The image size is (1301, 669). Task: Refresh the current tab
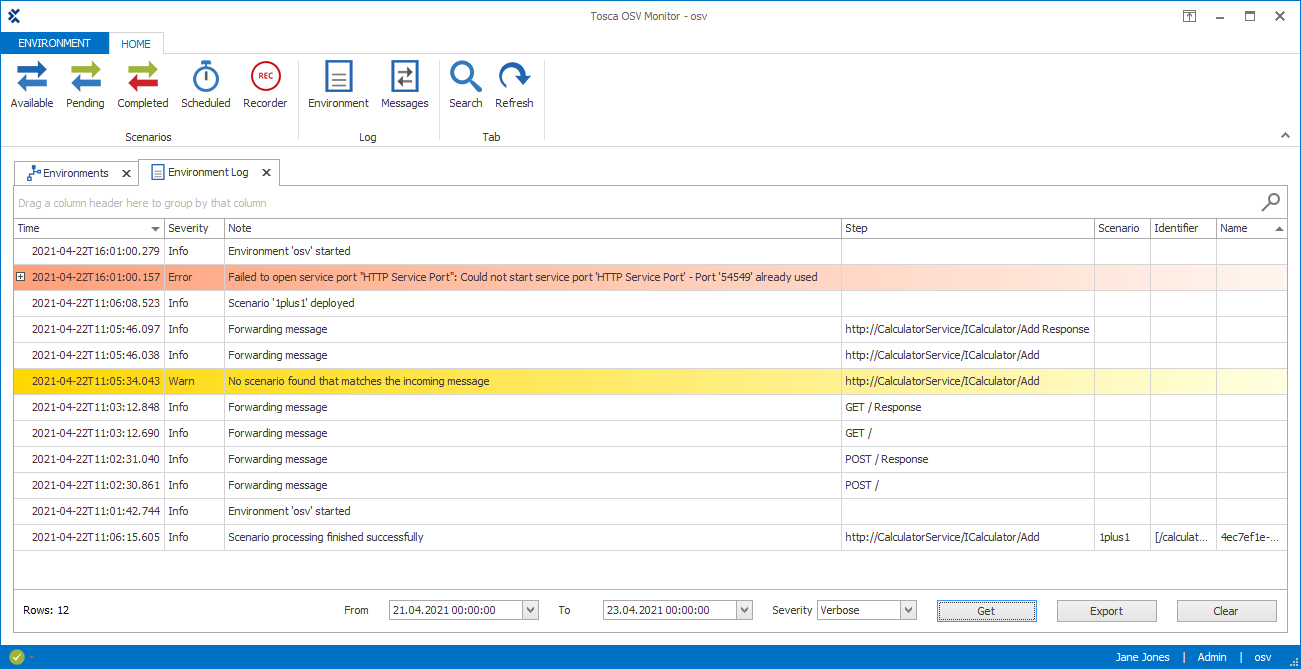point(514,85)
